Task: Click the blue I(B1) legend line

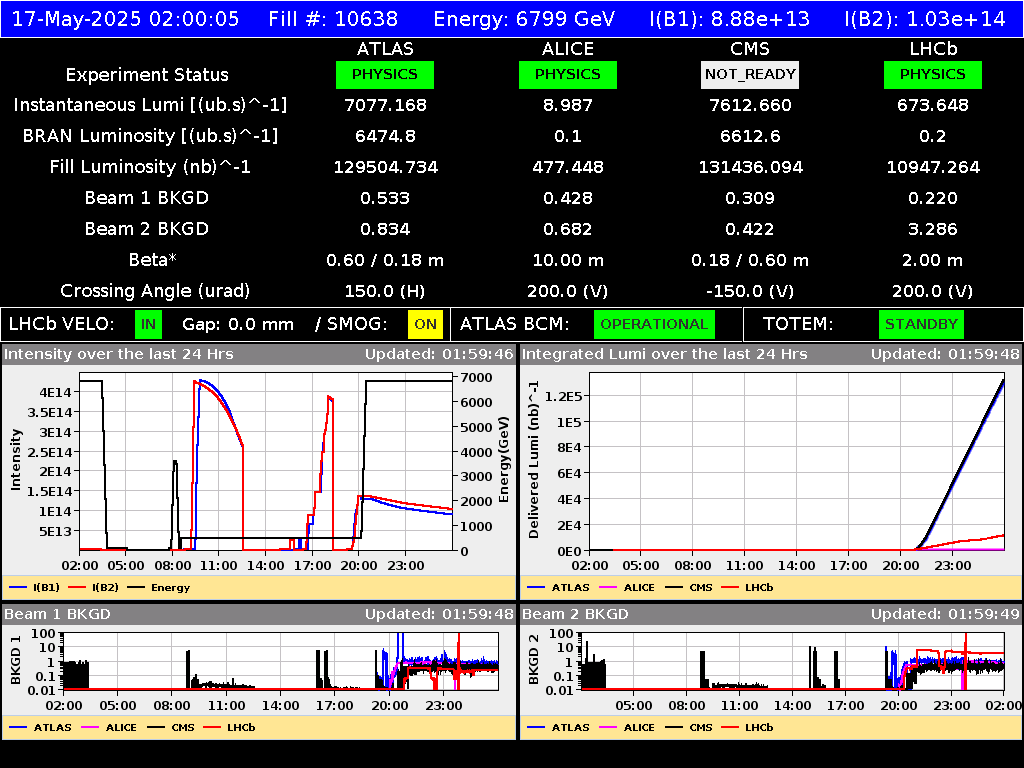Action: [x=18, y=588]
